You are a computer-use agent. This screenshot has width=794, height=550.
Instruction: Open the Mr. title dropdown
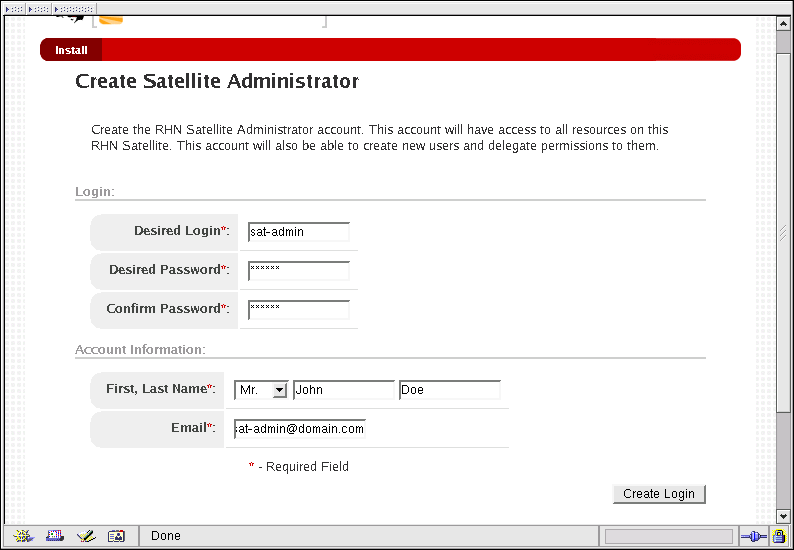click(x=262, y=390)
